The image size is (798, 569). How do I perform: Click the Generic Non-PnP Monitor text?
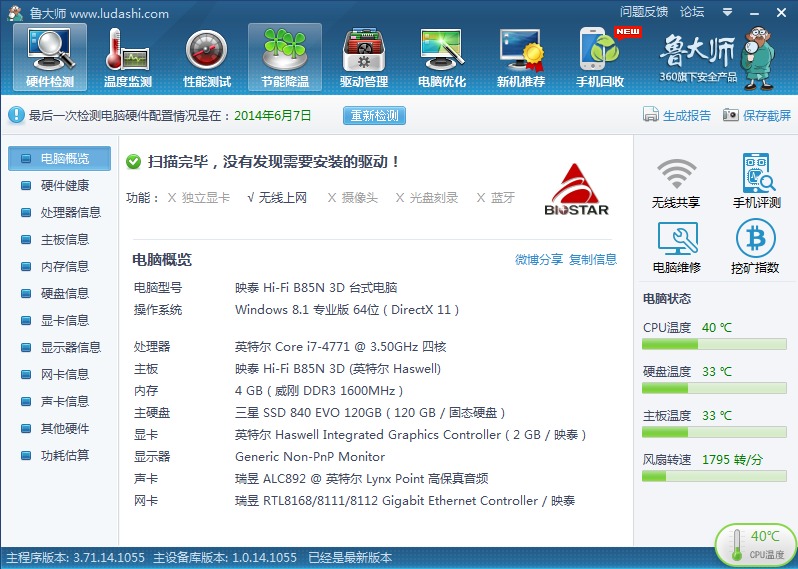[310, 457]
